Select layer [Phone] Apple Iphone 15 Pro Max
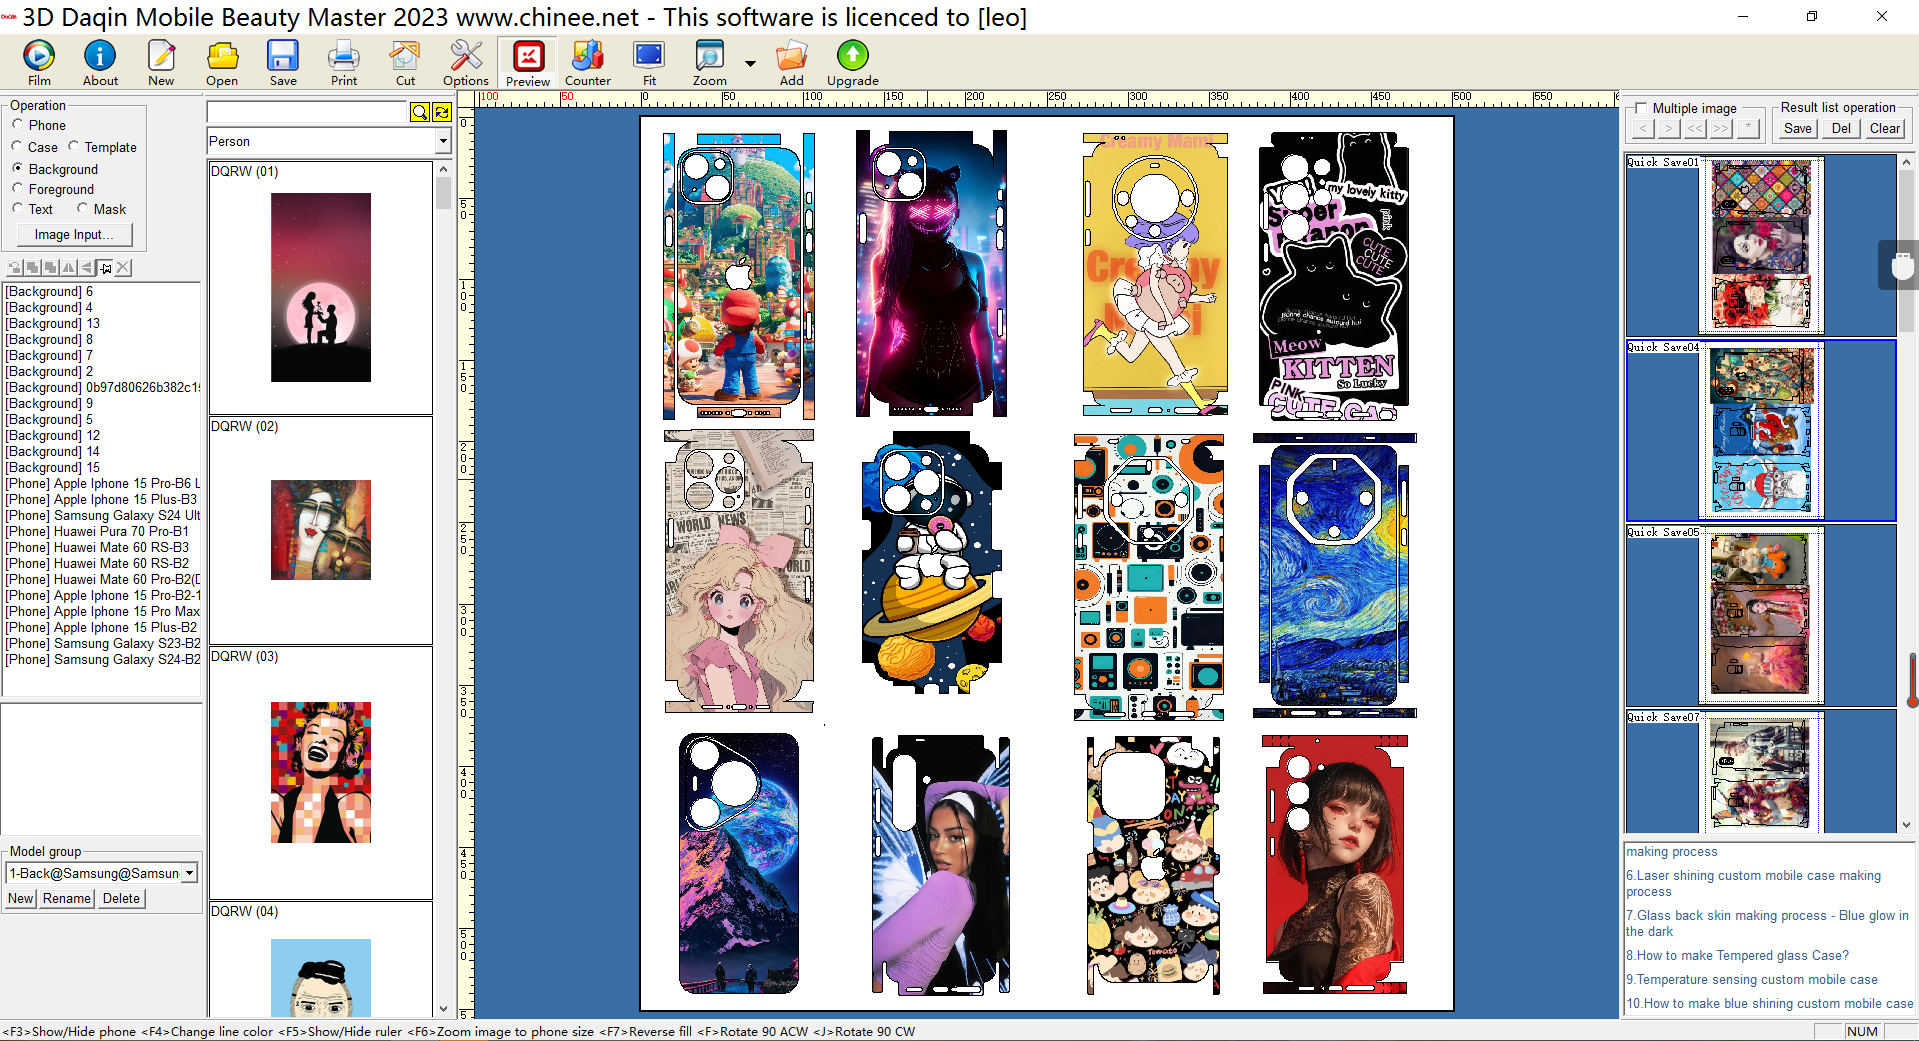 pyautogui.click(x=102, y=611)
